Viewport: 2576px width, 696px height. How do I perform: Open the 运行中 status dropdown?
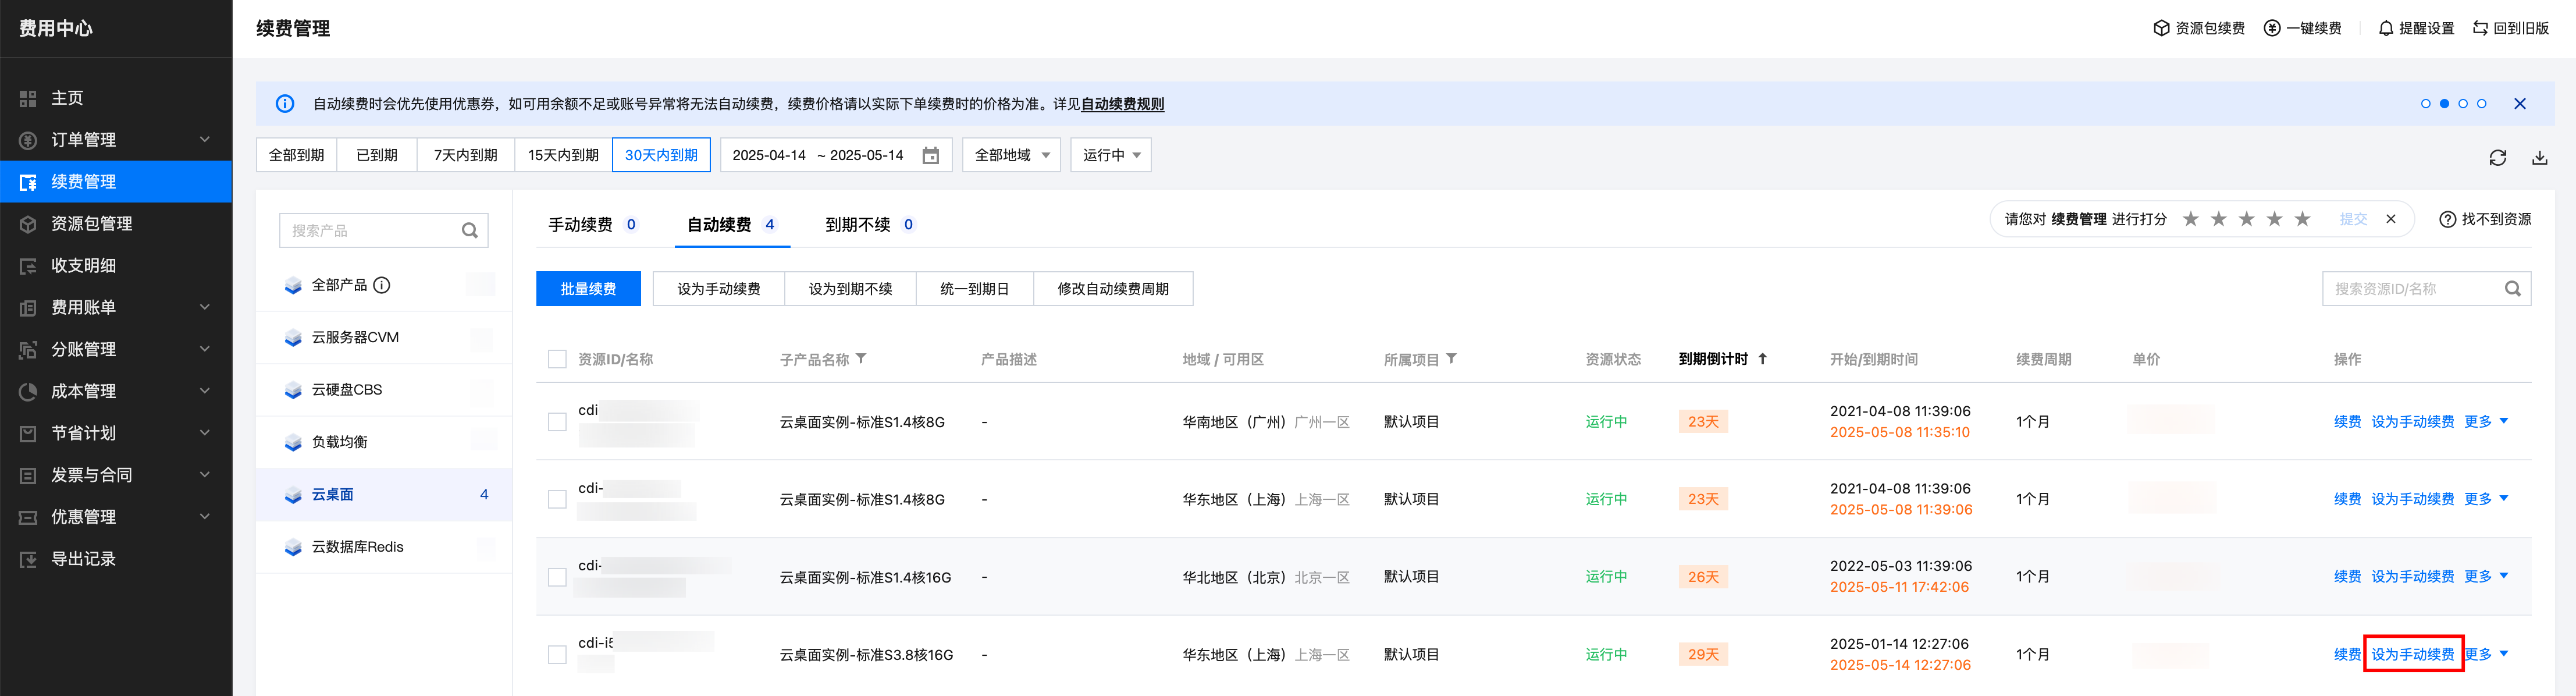point(1111,155)
